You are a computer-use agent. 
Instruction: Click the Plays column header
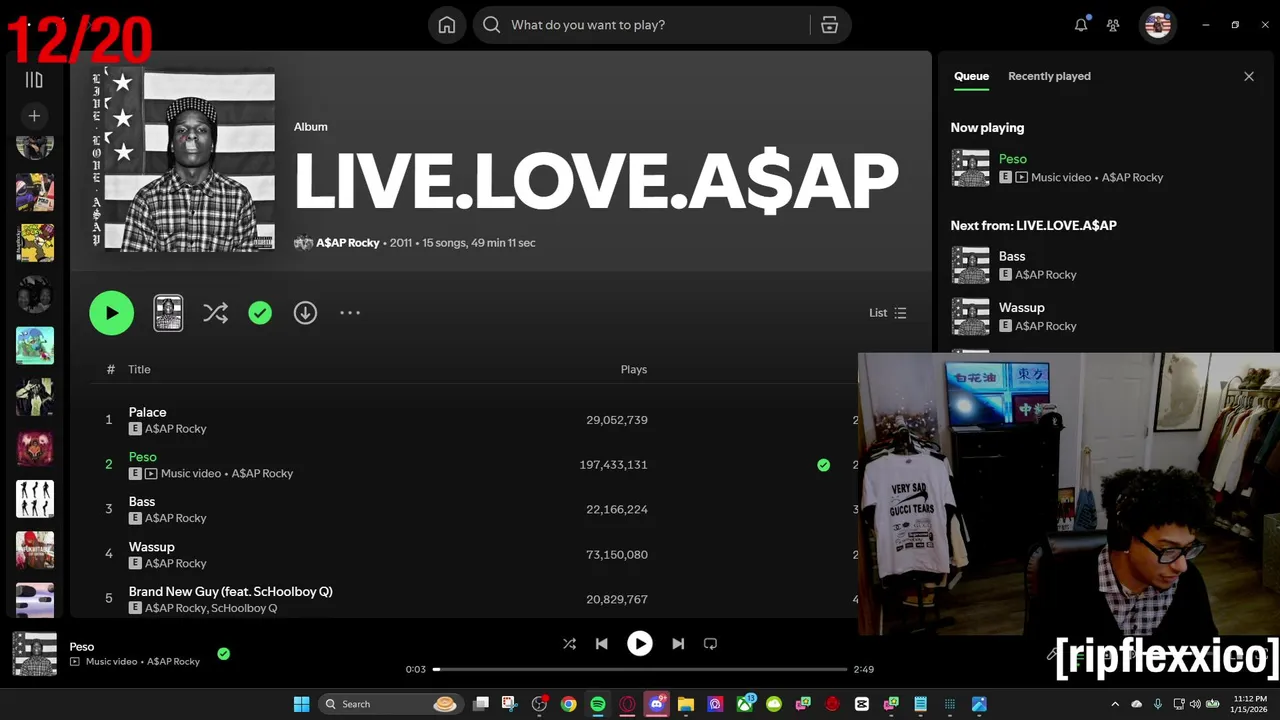tap(634, 369)
